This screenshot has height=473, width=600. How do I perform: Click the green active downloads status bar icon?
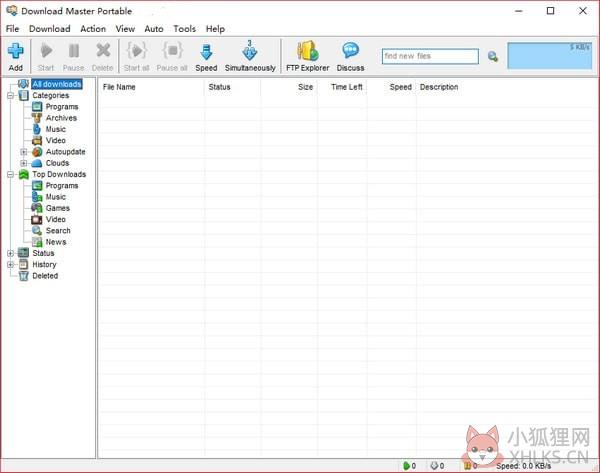pyautogui.click(x=406, y=466)
